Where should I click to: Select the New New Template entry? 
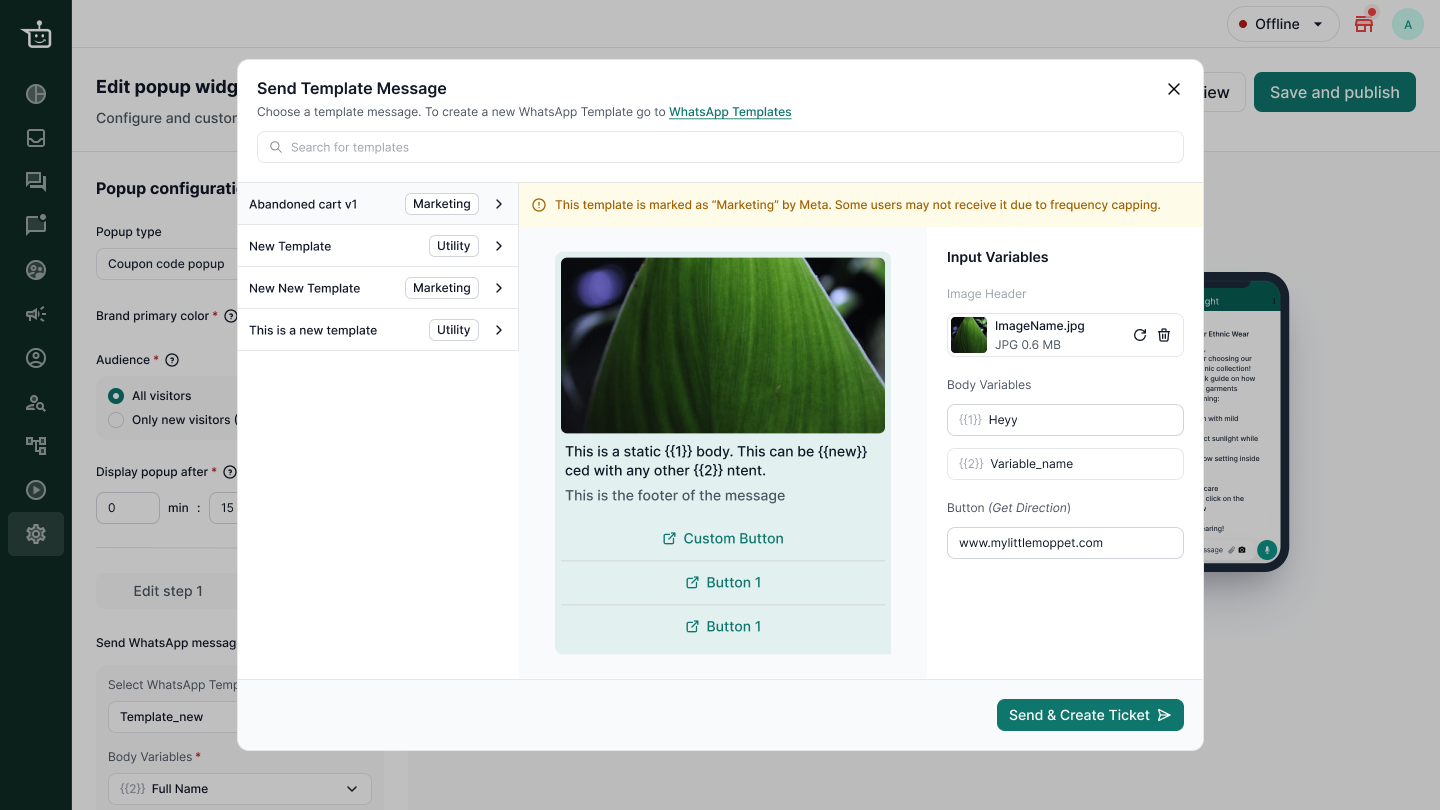pos(378,288)
